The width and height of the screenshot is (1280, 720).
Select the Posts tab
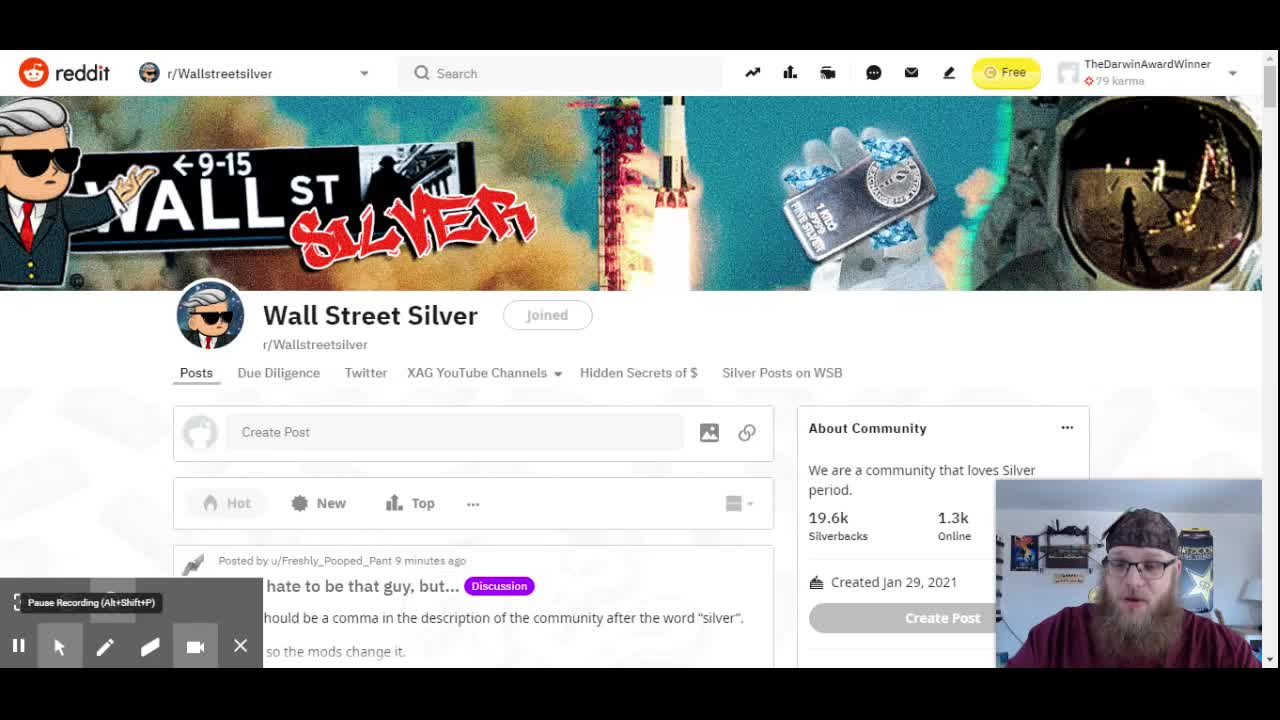[x=196, y=373]
